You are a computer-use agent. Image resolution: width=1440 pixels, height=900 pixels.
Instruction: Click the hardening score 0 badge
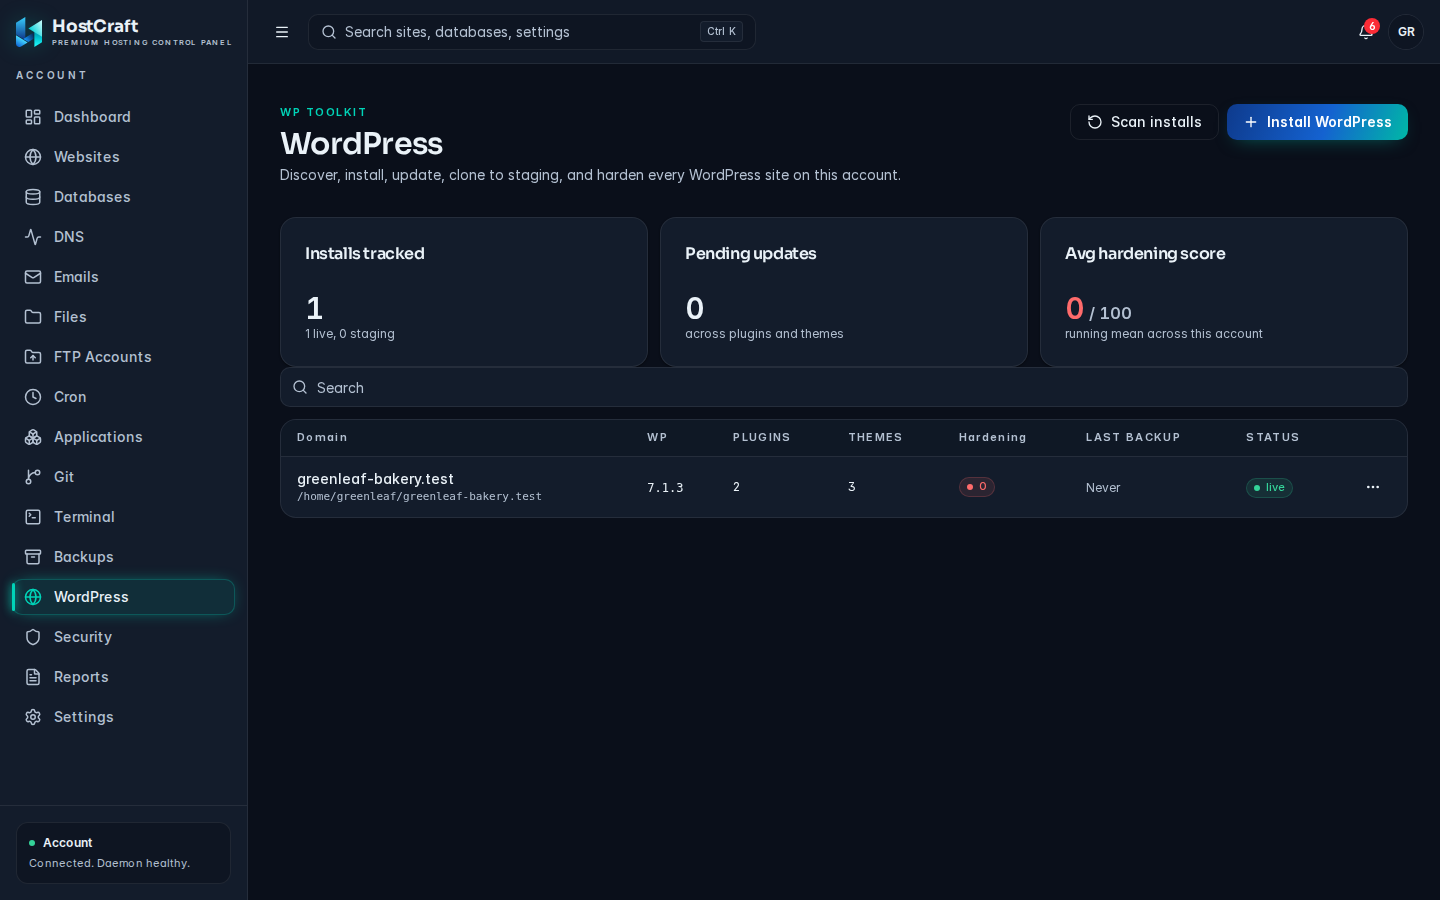977,487
